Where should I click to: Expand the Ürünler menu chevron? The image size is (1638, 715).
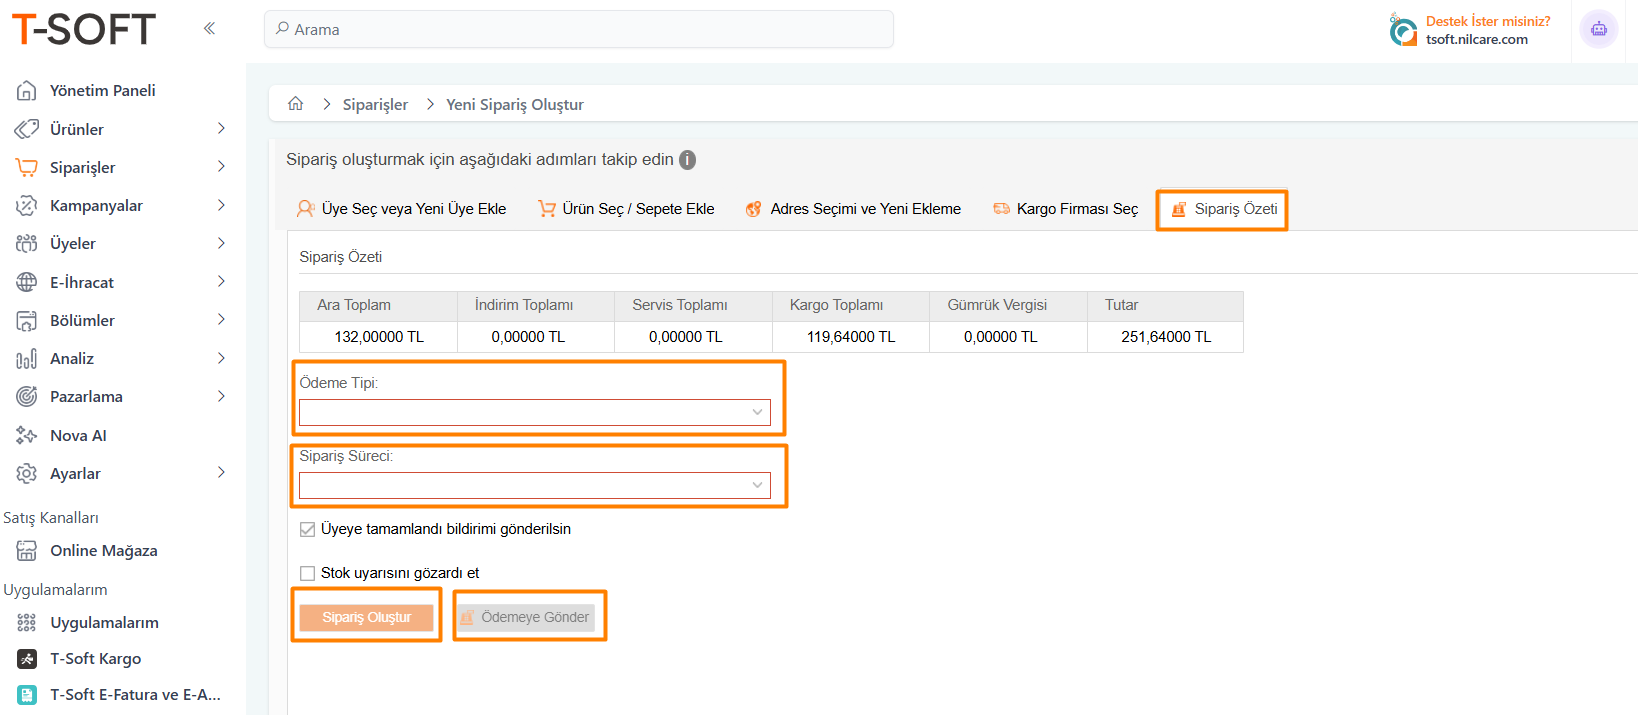coord(221,128)
